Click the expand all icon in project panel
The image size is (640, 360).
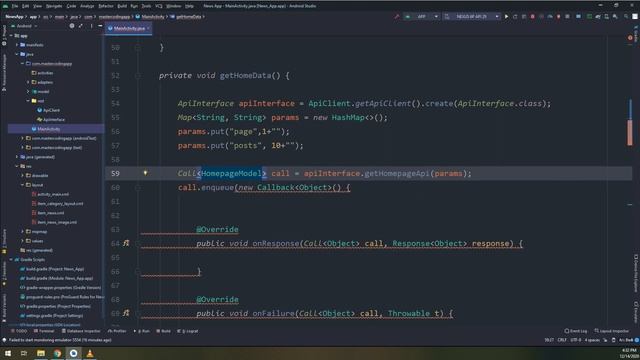click(x=81, y=26)
